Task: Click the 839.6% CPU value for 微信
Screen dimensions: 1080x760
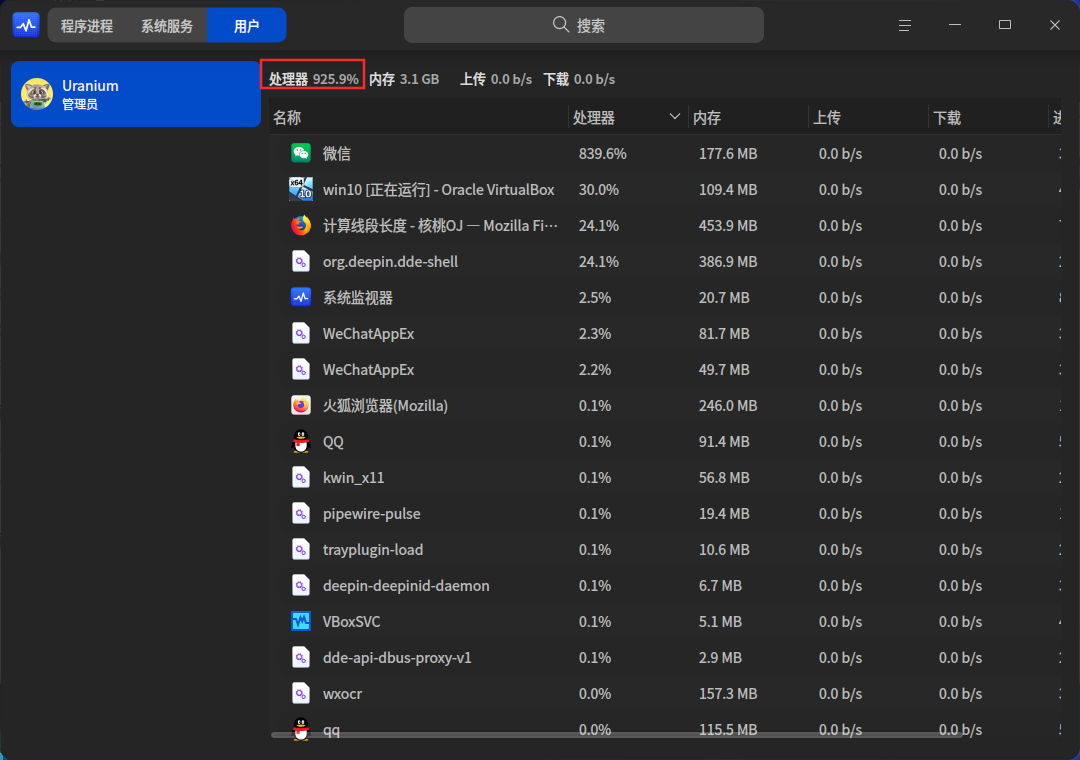Action: pyautogui.click(x=603, y=154)
